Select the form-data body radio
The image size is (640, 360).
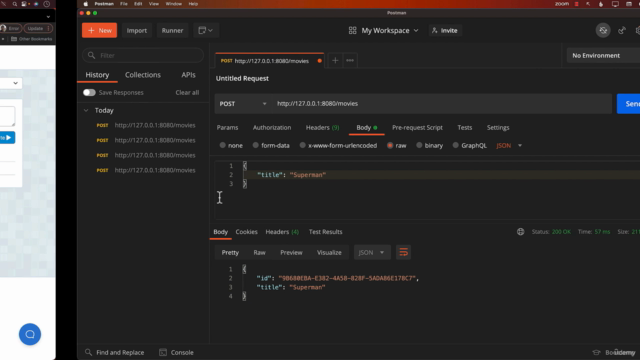(256, 145)
